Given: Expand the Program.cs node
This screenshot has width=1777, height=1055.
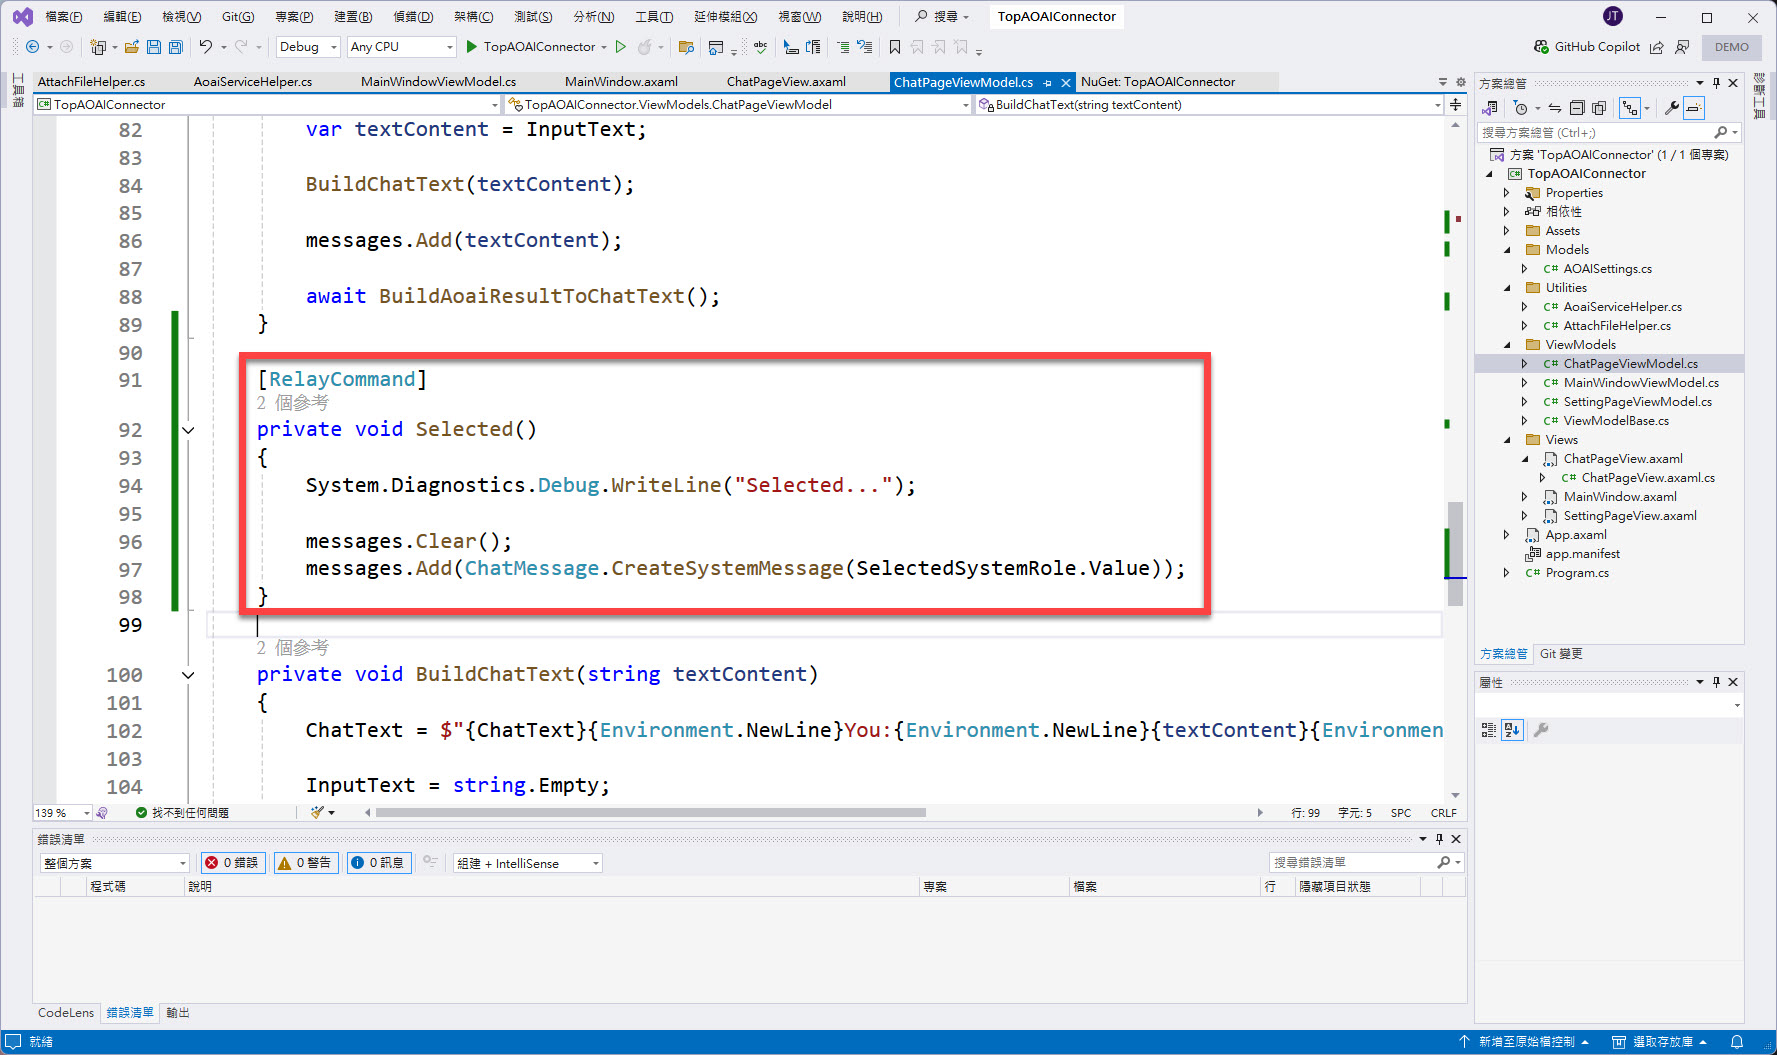Looking at the screenshot, I should [1507, 573].
